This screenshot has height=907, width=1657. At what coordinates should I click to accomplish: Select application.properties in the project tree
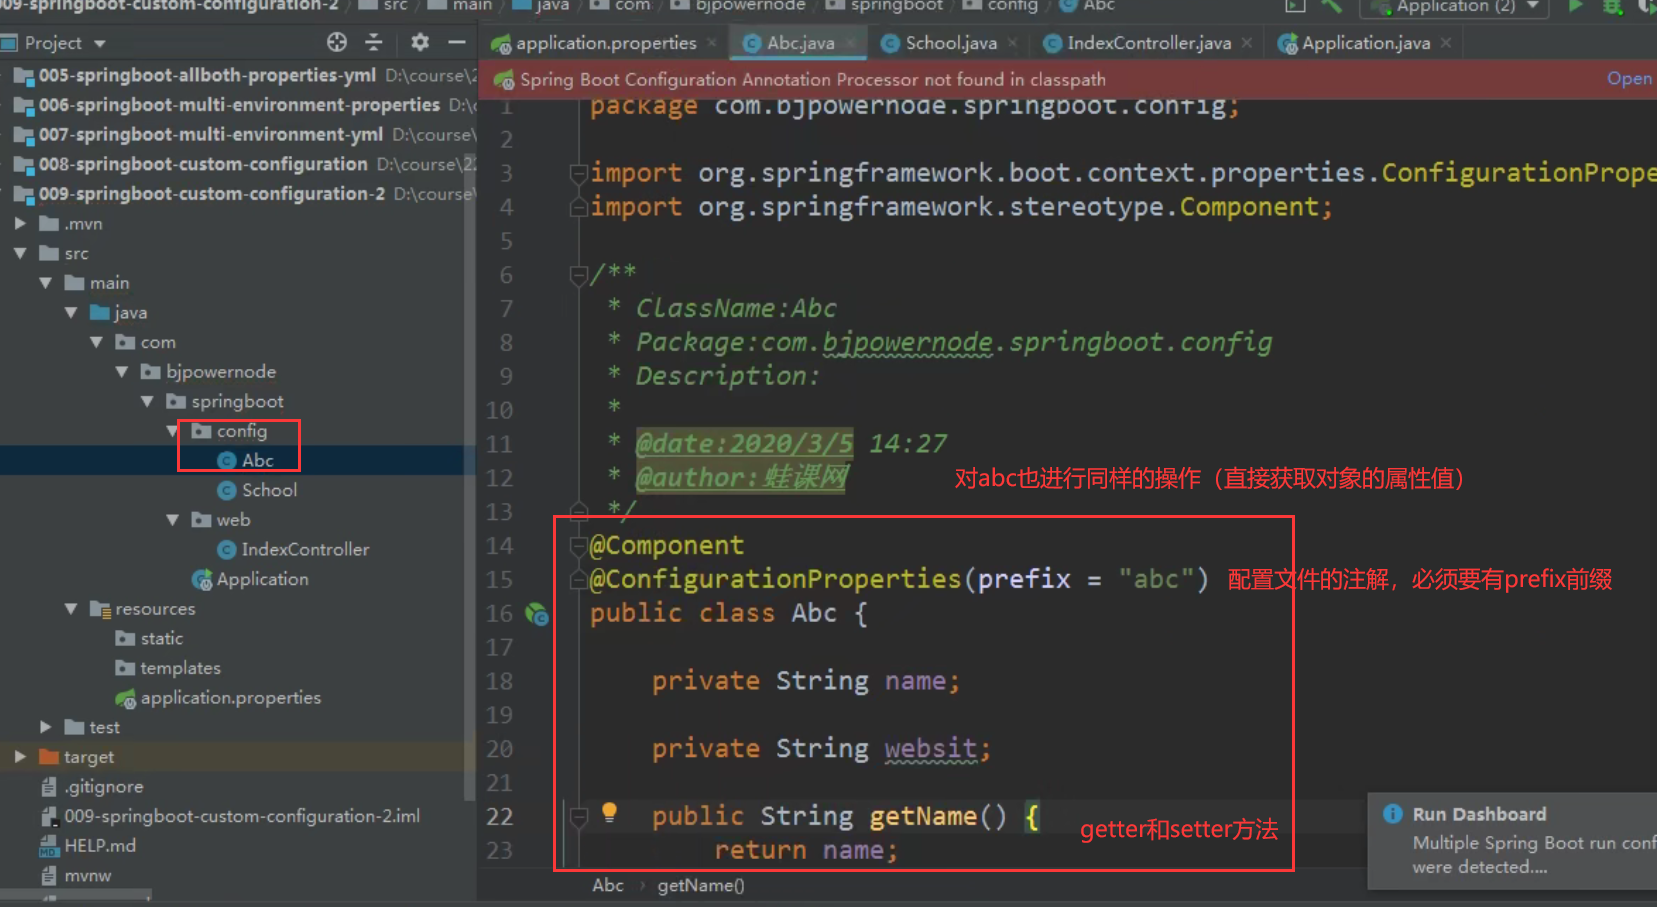pyautogui.click(x=230, y=698)
